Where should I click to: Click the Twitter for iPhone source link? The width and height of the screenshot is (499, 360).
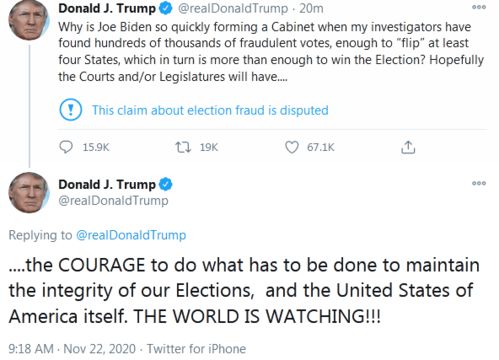pyautogui.click(x=196, y=349)
